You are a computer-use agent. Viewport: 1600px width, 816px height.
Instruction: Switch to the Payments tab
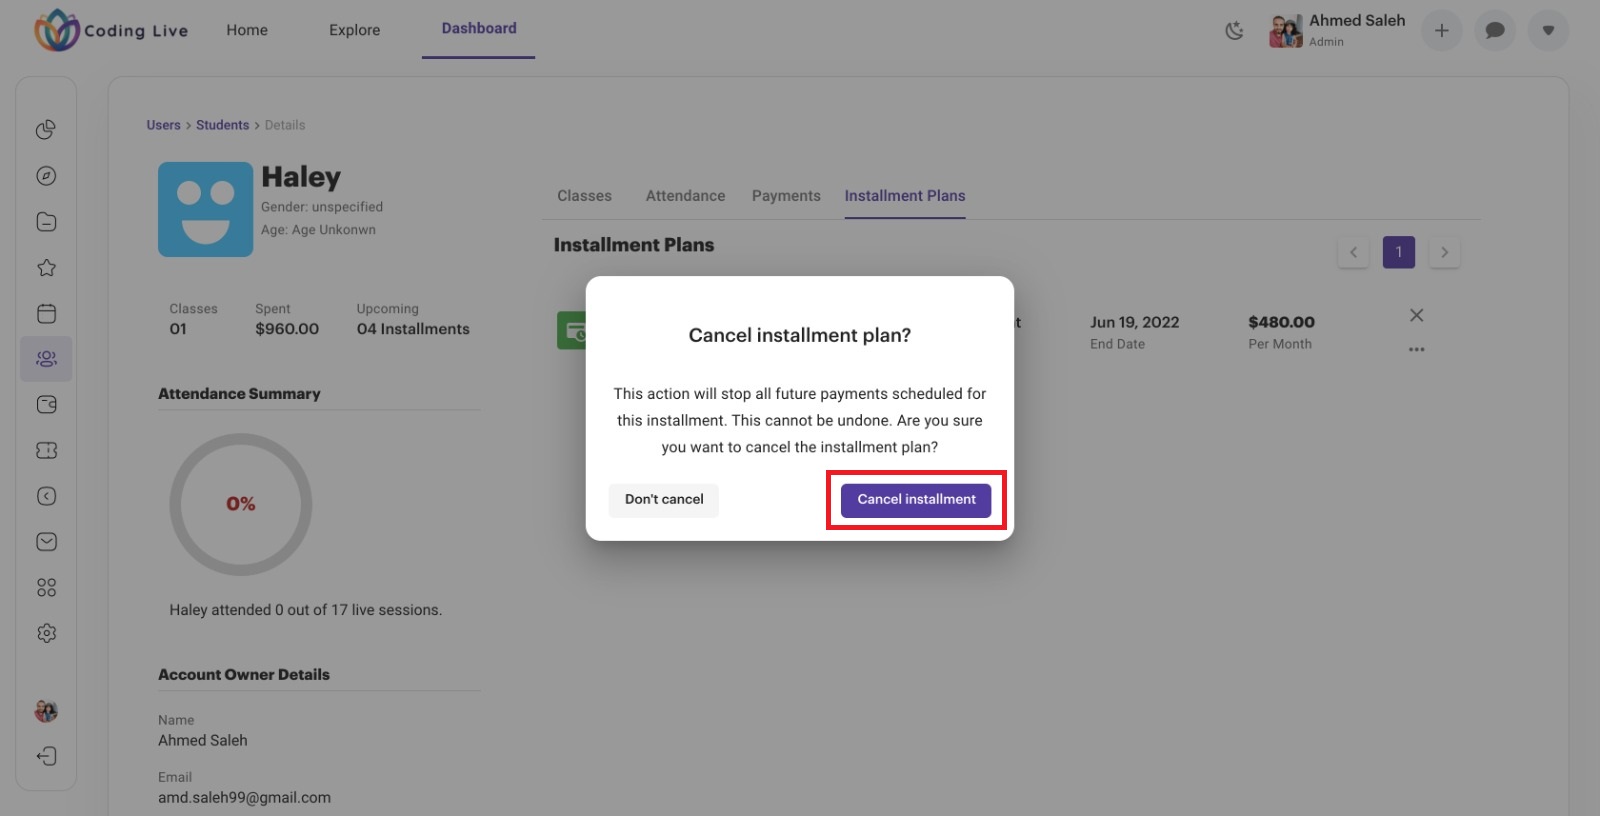coord(786,196)
